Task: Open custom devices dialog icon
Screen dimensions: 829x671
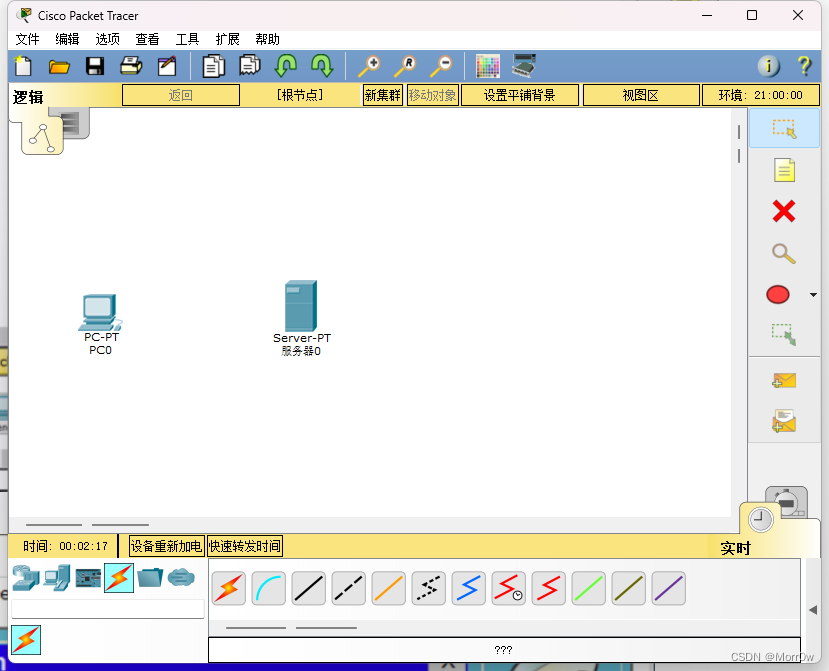Action: pyautogui.click(x=524, y=66)
